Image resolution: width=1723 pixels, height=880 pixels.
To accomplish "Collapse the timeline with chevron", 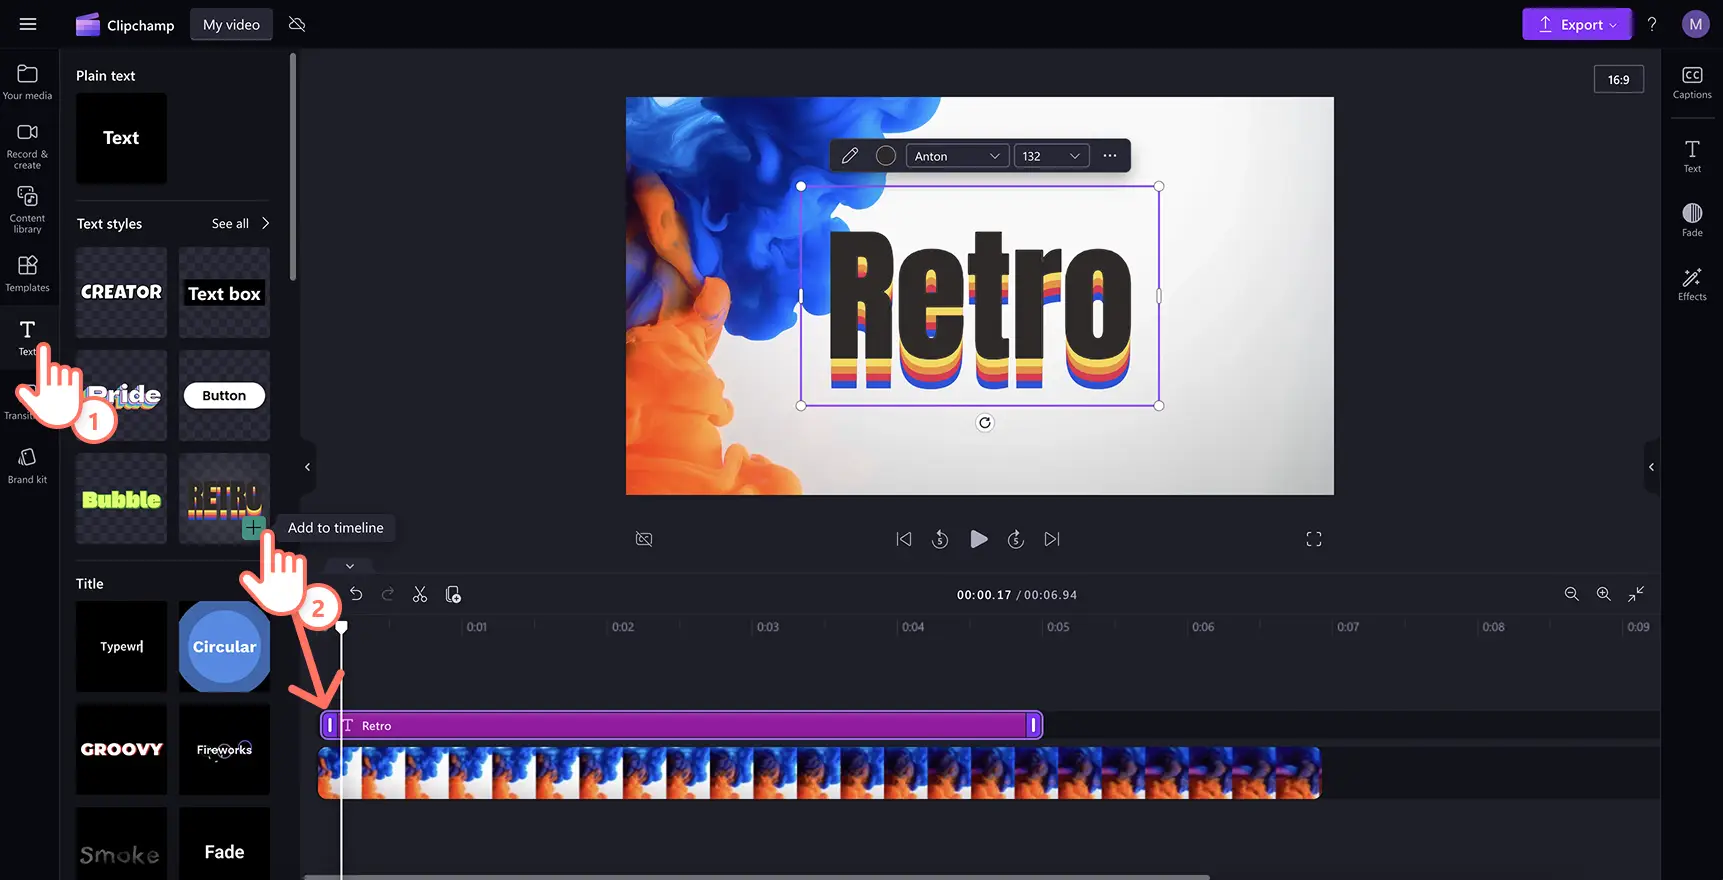I will (350, 566).
